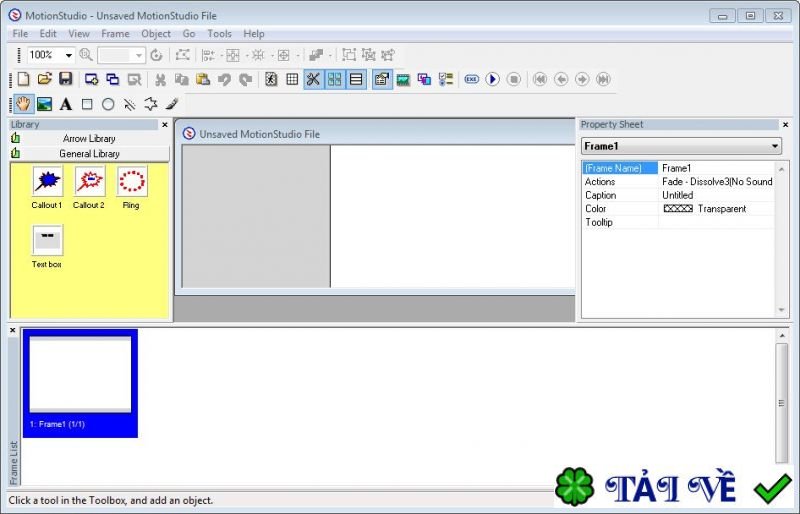Expand the Arrow Library section

(89, 138)
